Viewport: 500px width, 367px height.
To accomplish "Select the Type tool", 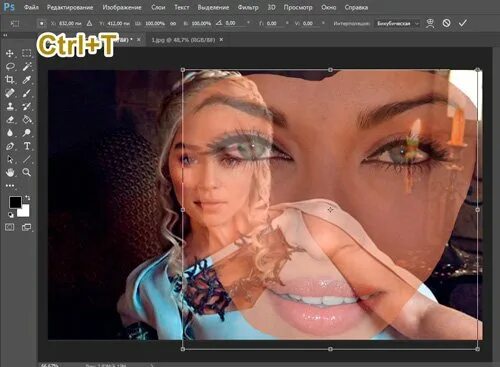I will [27, 146].
